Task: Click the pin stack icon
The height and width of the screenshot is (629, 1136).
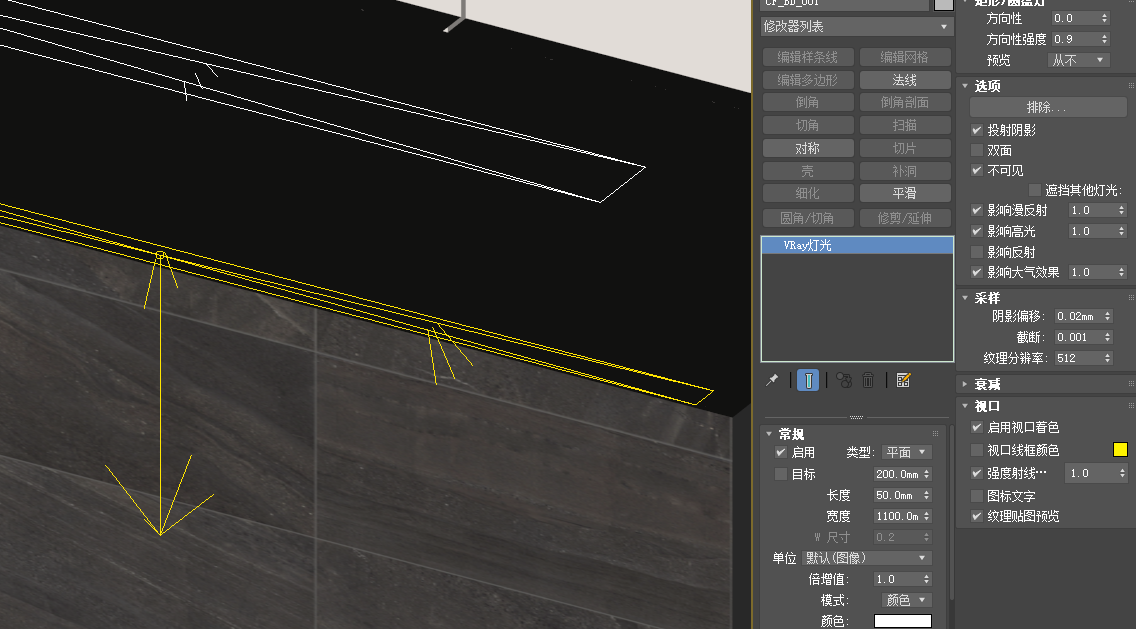Action: tap(772, 380)
